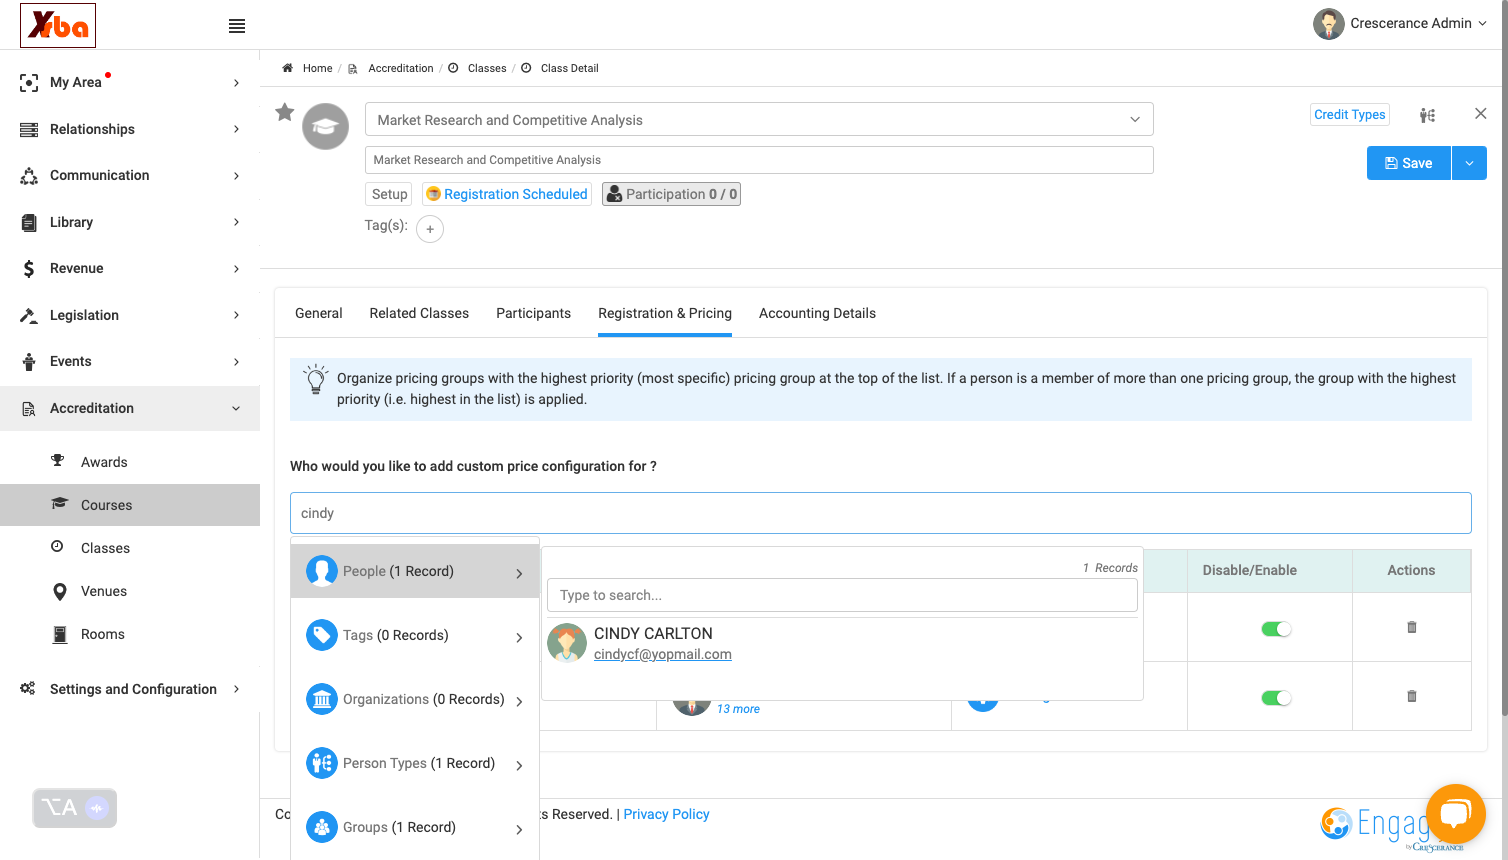The height and width of the screenshot is (860, 1508).
Task: Disable the second pricing group toggle
Action: click(x=1276, y=698)
